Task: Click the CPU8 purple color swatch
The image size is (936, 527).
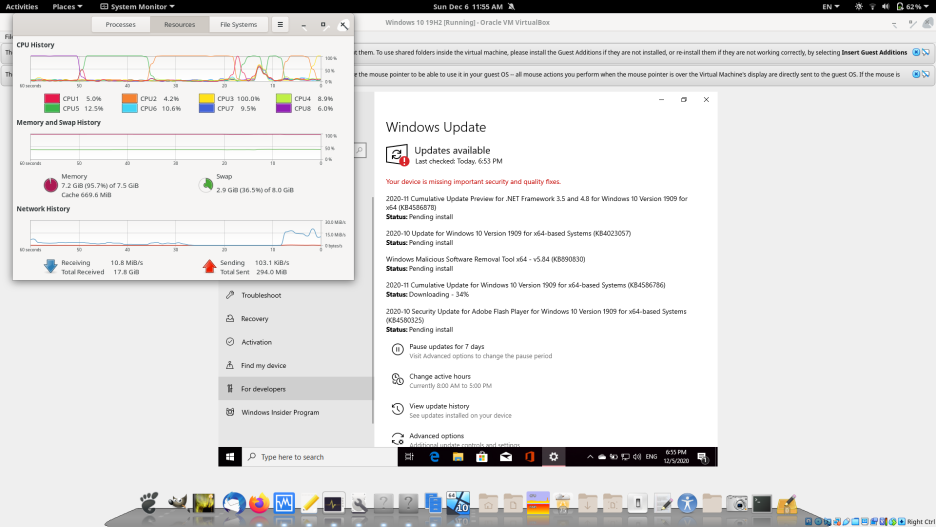Action: tap(284, 108)
